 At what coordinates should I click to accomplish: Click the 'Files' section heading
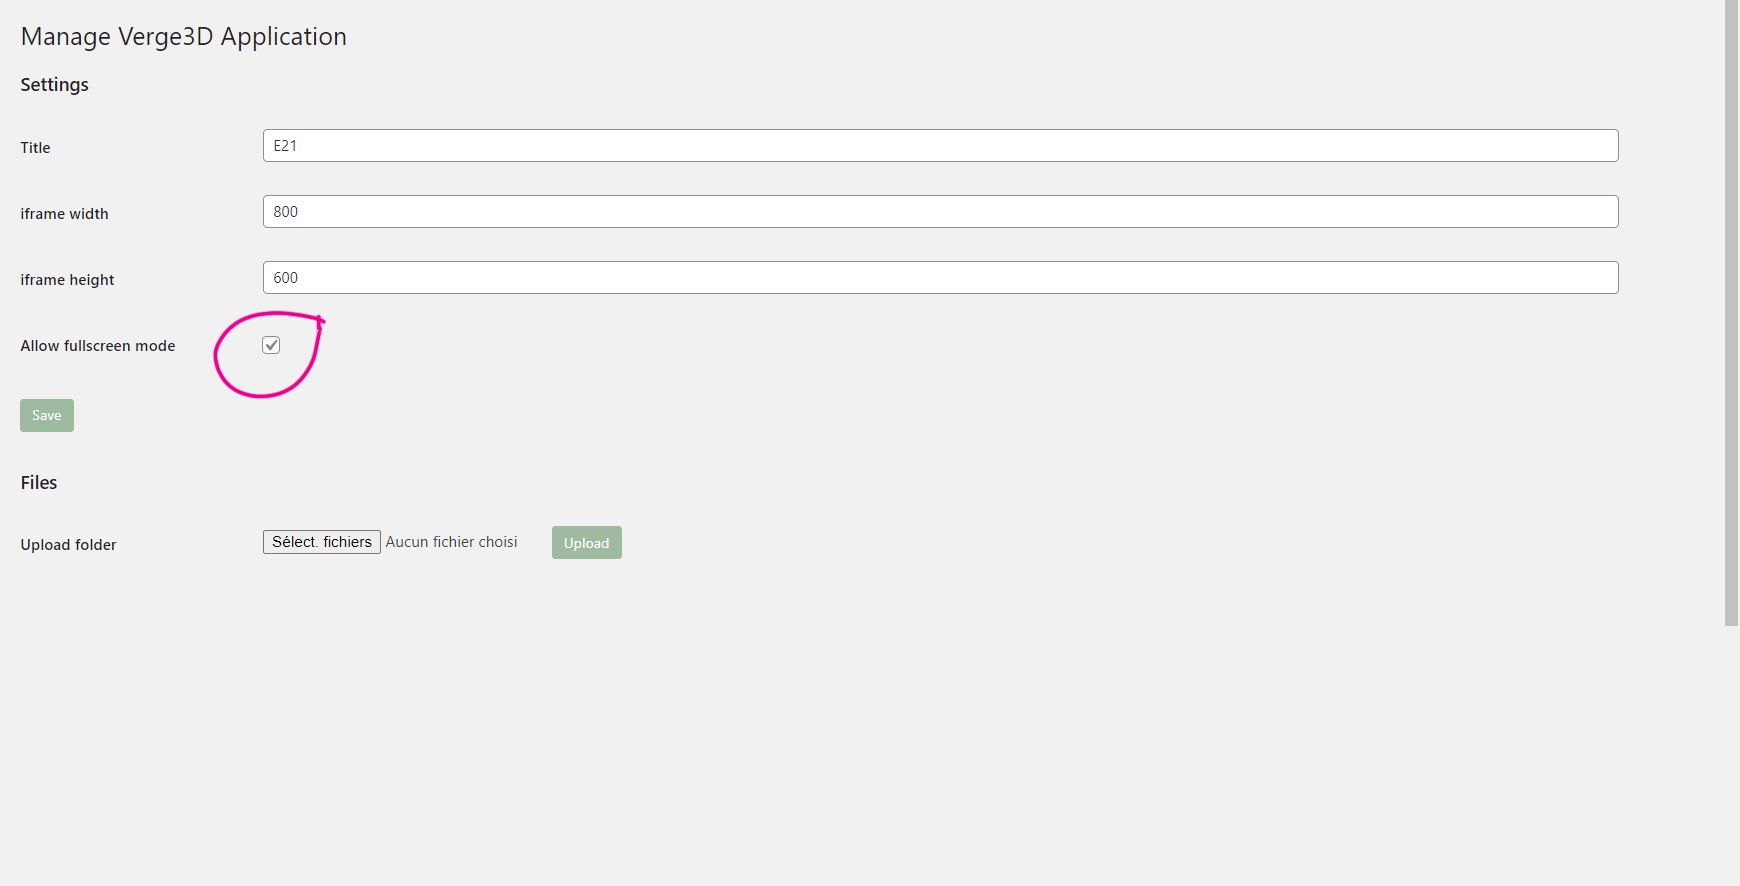[39, 483]
